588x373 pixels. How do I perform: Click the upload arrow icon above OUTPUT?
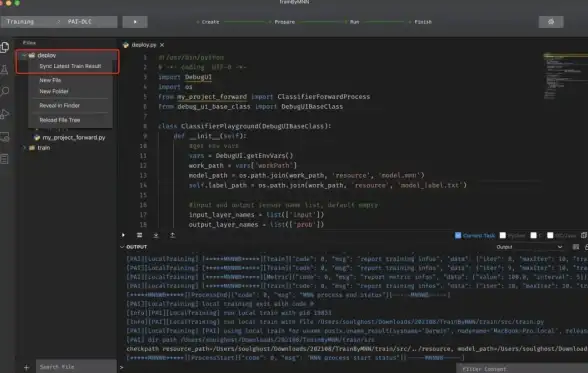pos(172,235)
